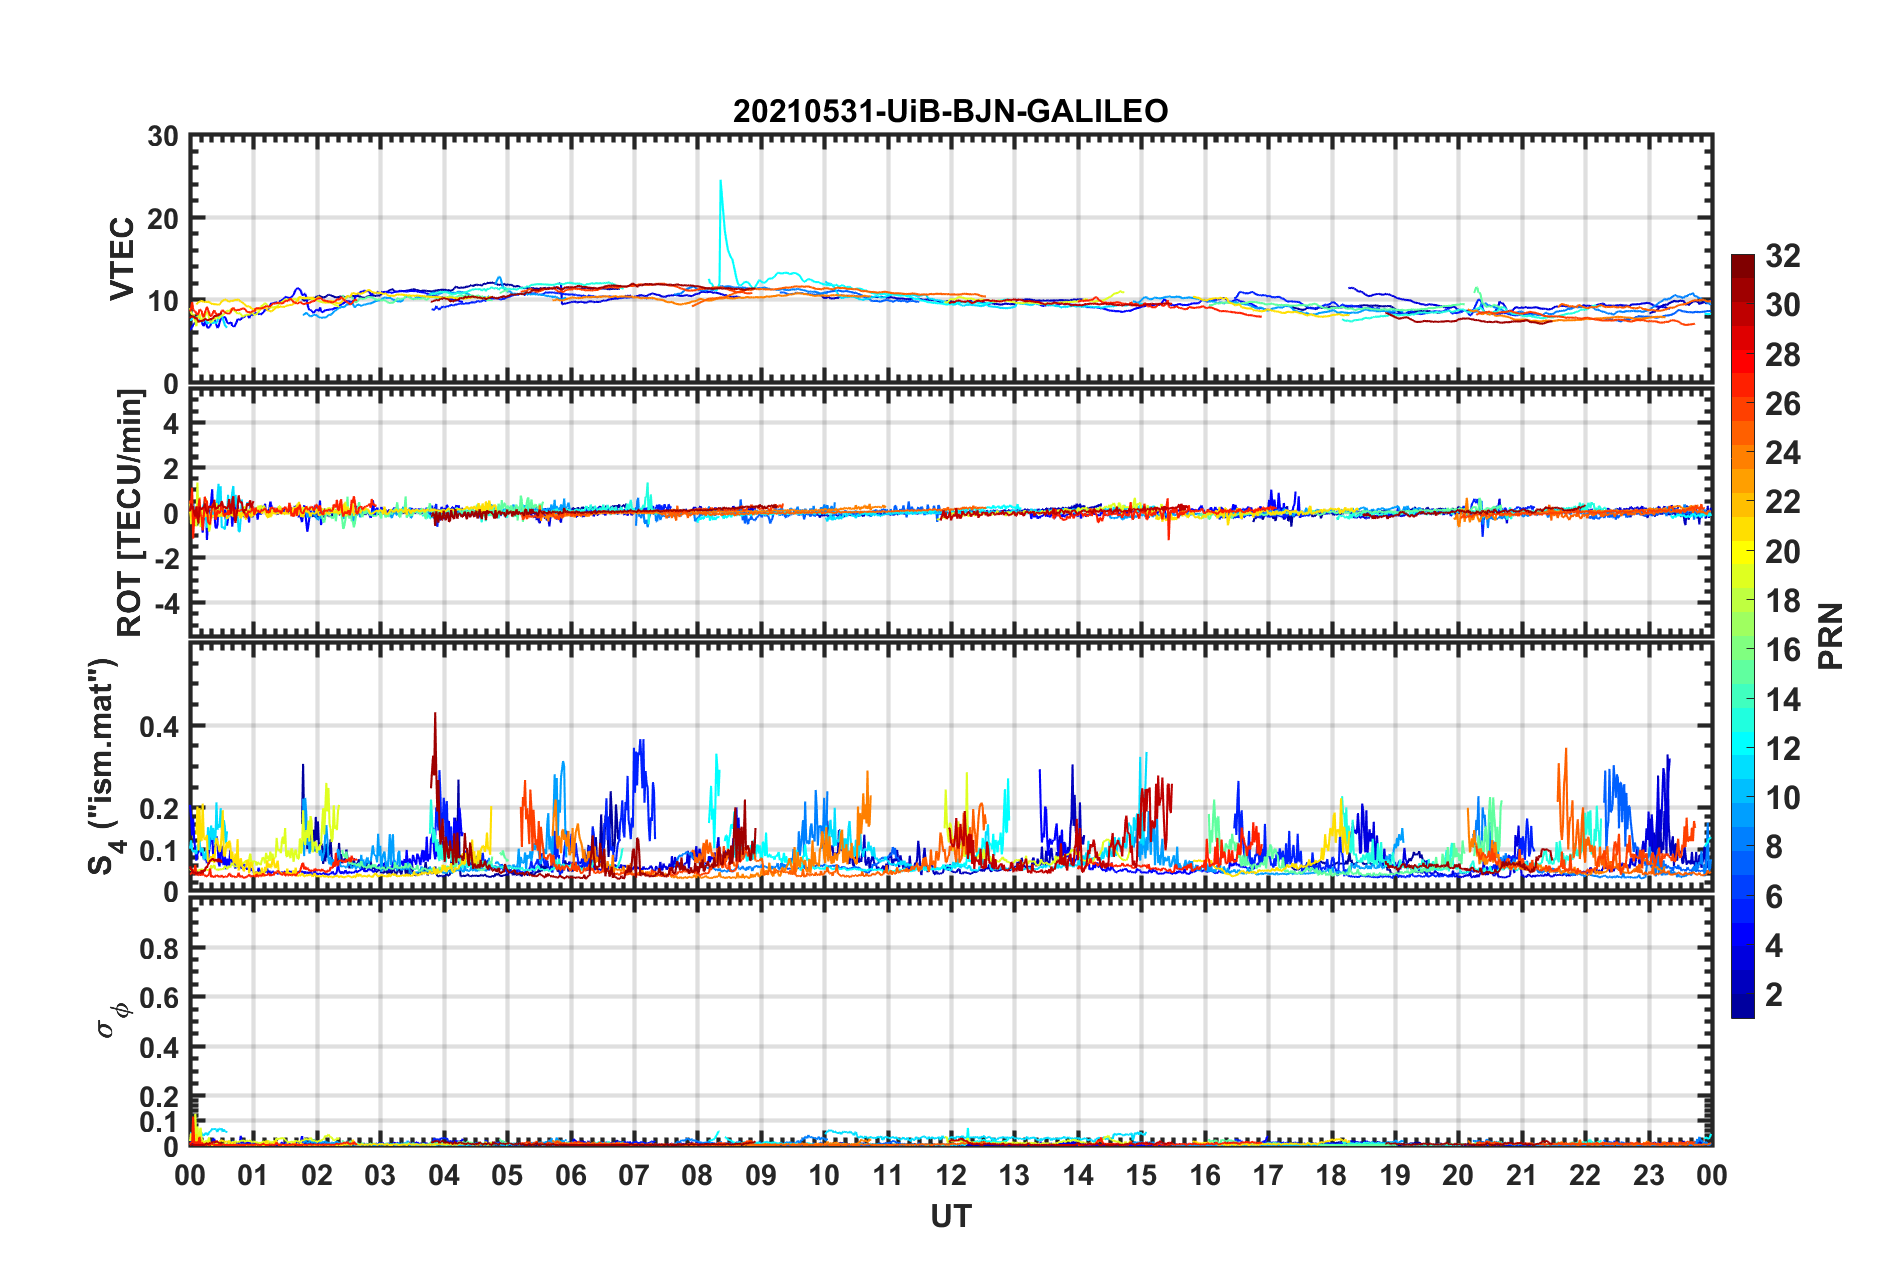The height and width of the screenshot is (1272, 1902).
Task: Click the 28 label on the PRN colorbar
Action: click(x=1783, y=355)
